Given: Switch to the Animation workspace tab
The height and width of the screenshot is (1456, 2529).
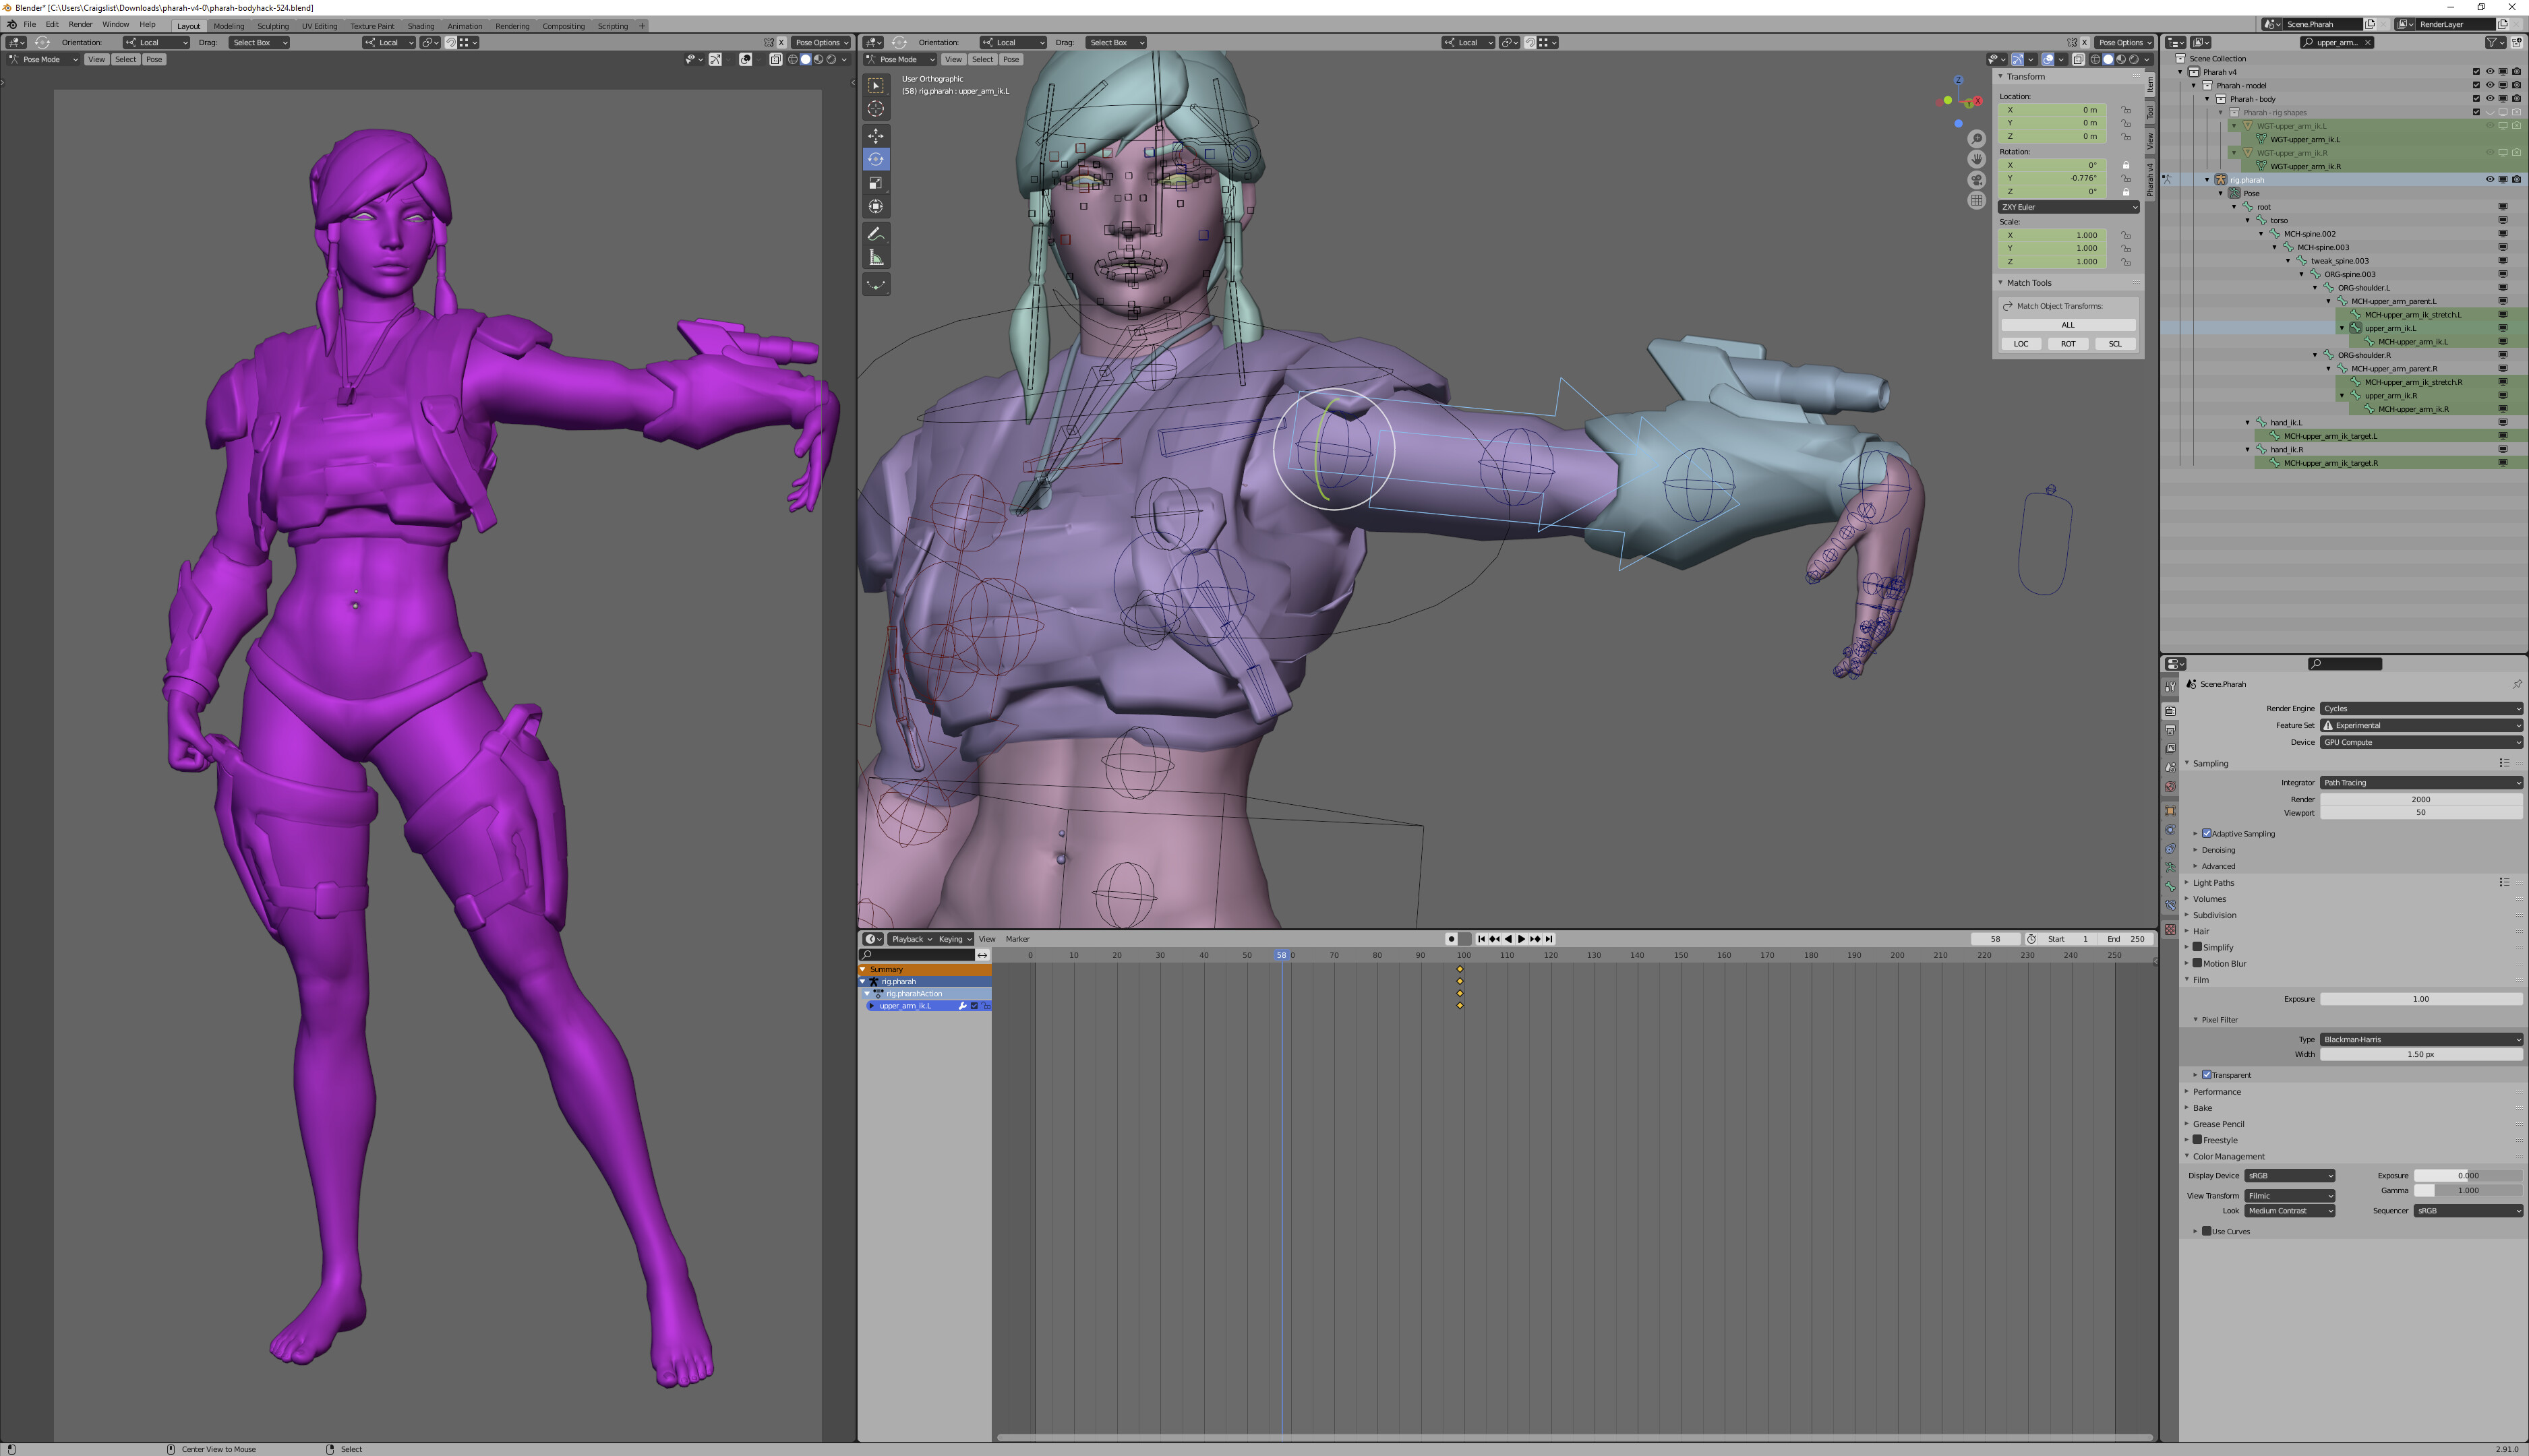Looking at the screenshot, I should [x=464, y=26].
